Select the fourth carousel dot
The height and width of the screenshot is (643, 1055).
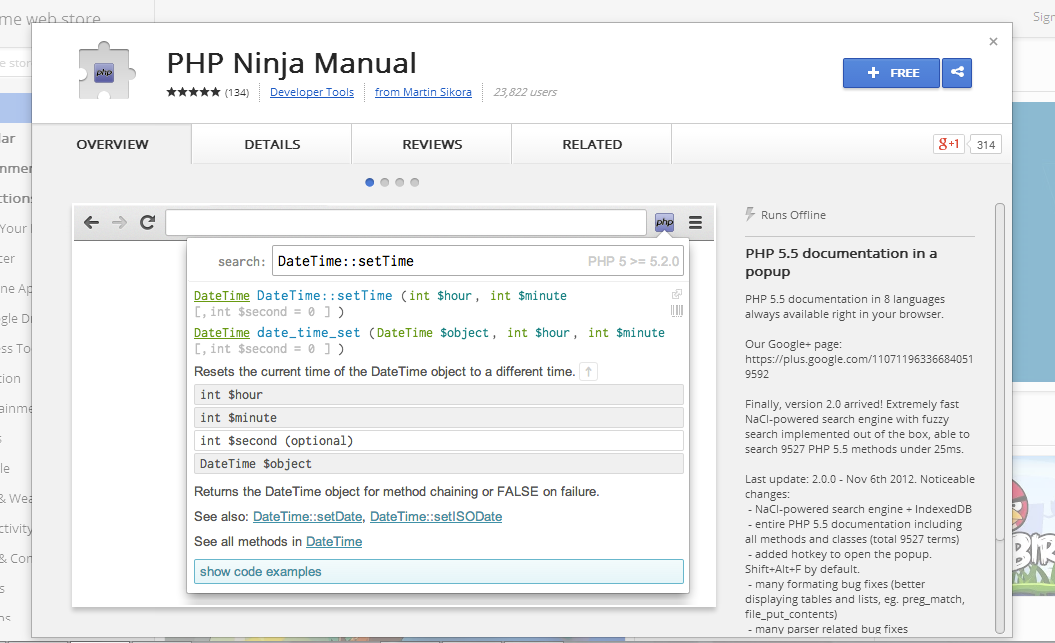(415, 182)
